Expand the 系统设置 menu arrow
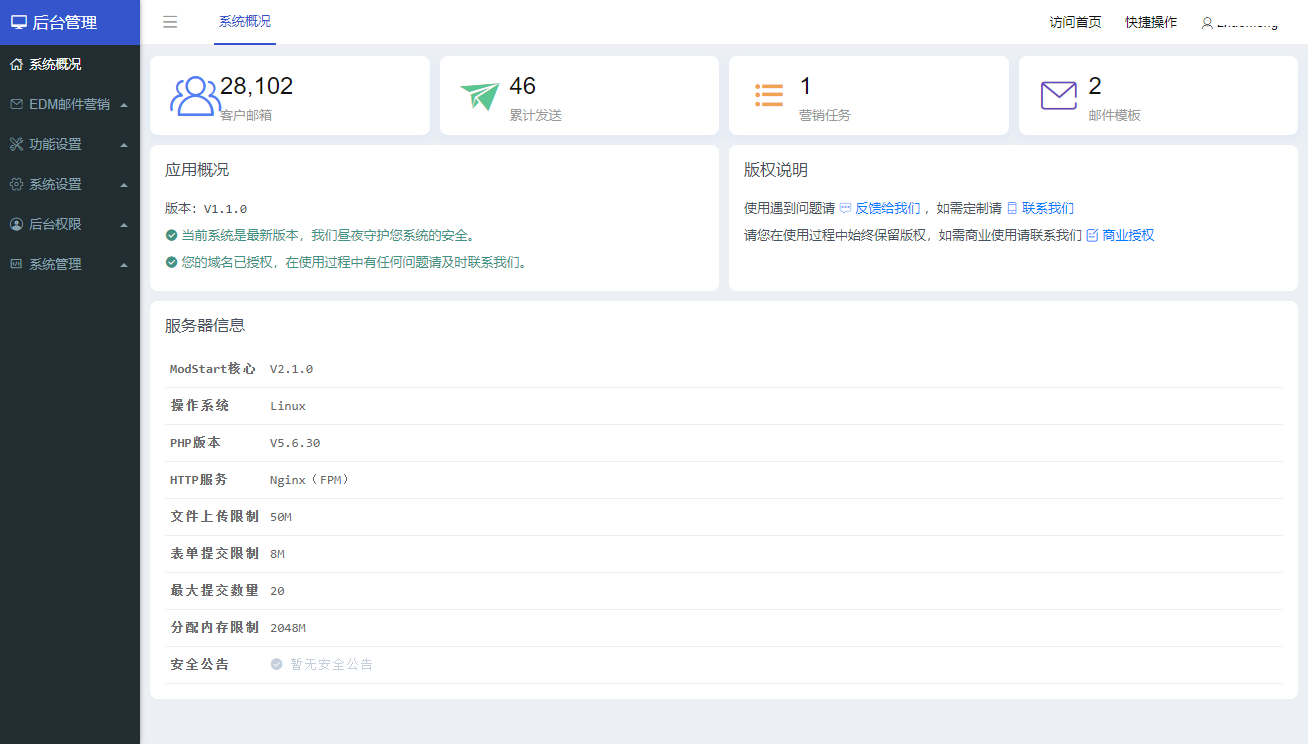Viewport: 1308px width, 744px height. coord(124,184)
